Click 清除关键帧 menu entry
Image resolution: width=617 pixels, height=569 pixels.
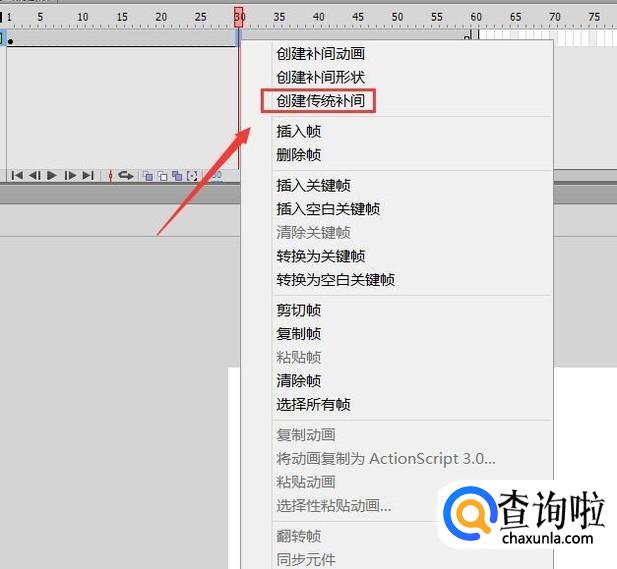(x=313, y=232)
